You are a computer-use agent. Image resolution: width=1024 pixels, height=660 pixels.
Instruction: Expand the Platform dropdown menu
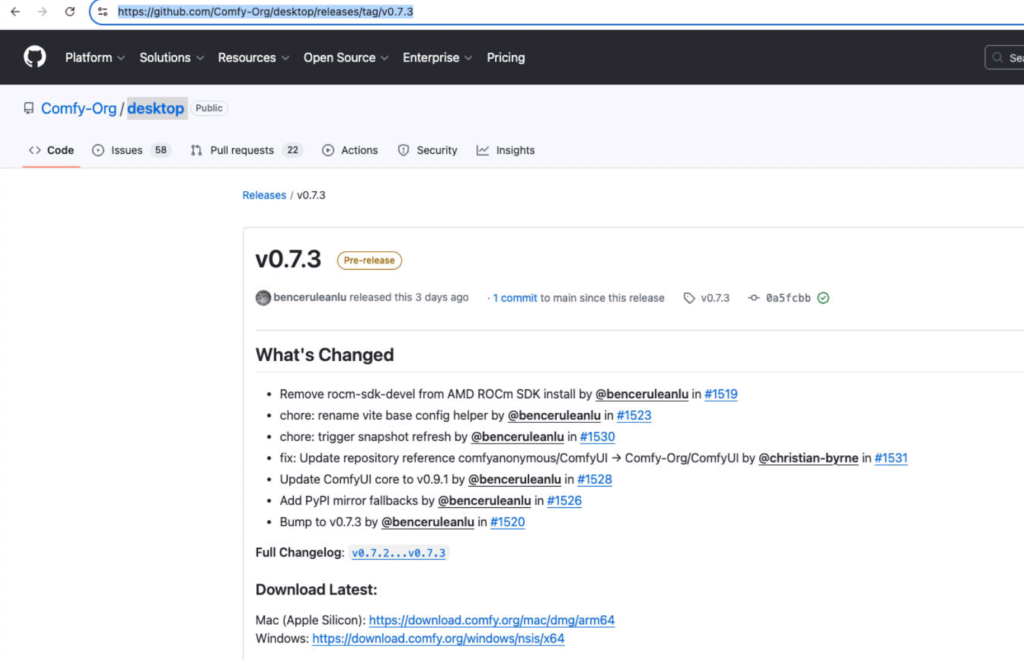click(x=95, y=58)
